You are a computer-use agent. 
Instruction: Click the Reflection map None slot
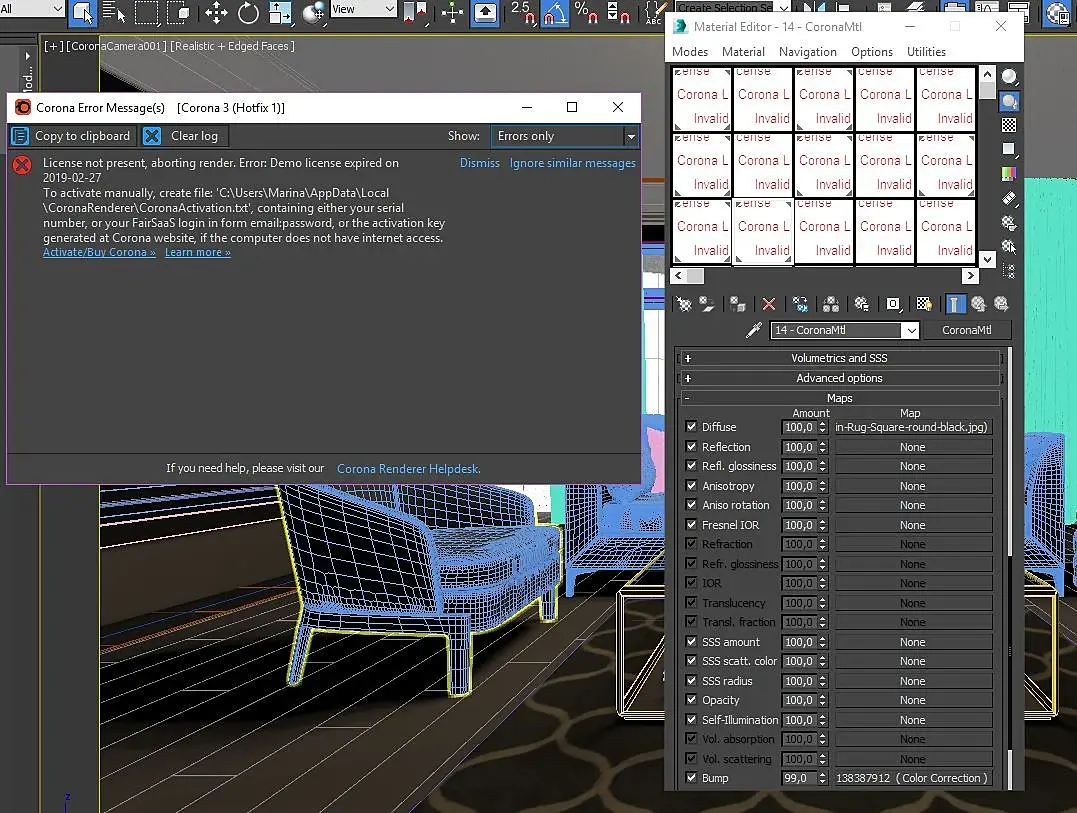click(x=912, y=447)
